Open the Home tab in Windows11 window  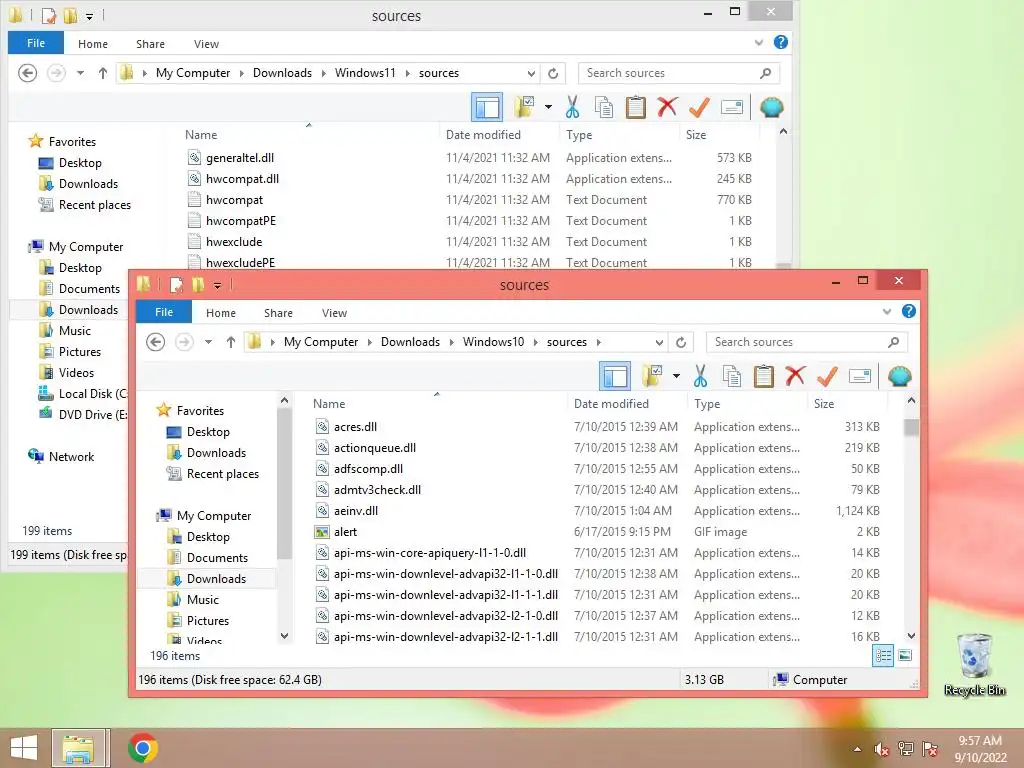coord(93,44)
